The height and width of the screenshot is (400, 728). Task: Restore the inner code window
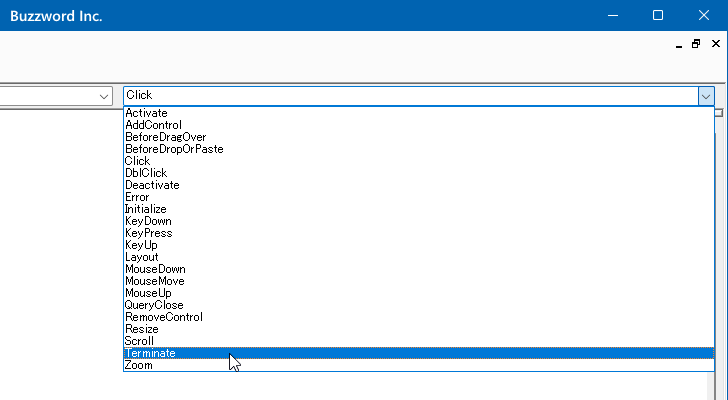696,44
